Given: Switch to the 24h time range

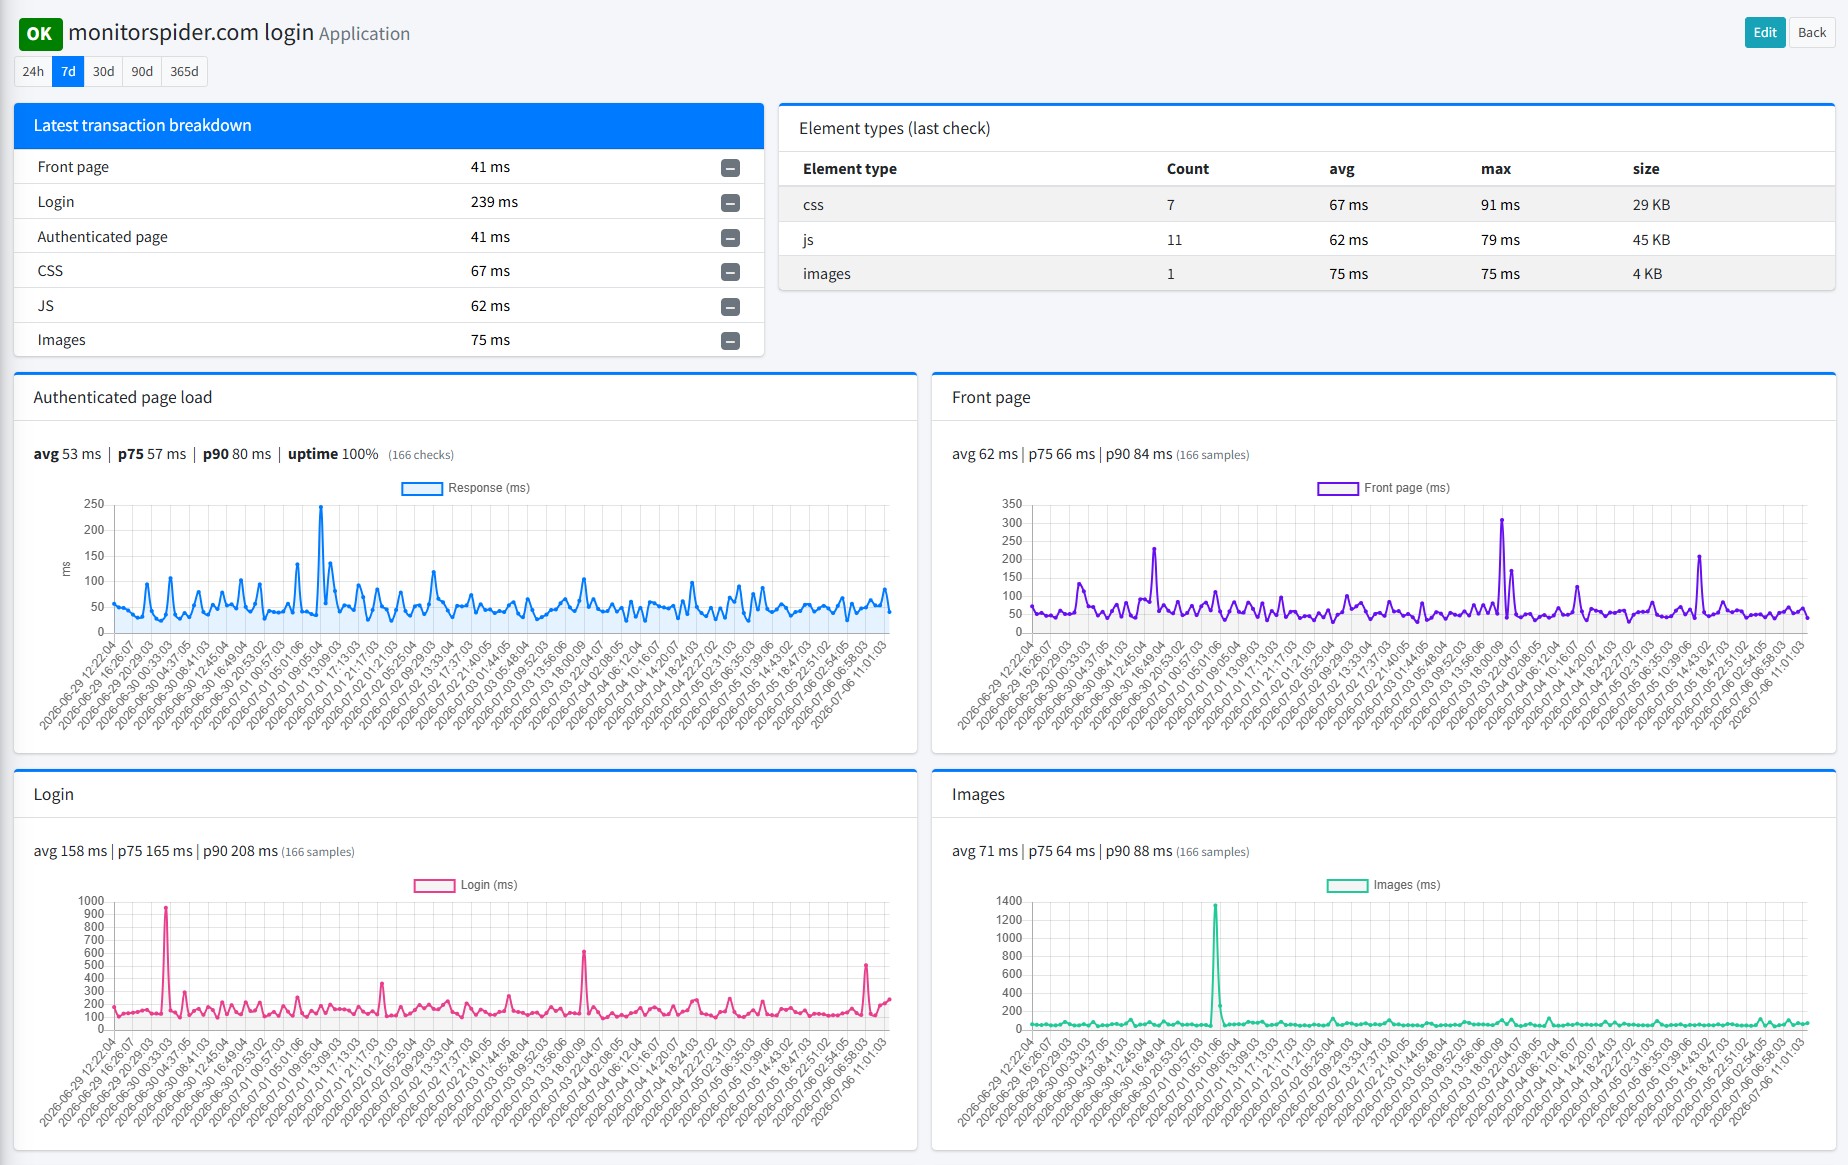Looking at the screenshot, I should (x=33, y=71).
